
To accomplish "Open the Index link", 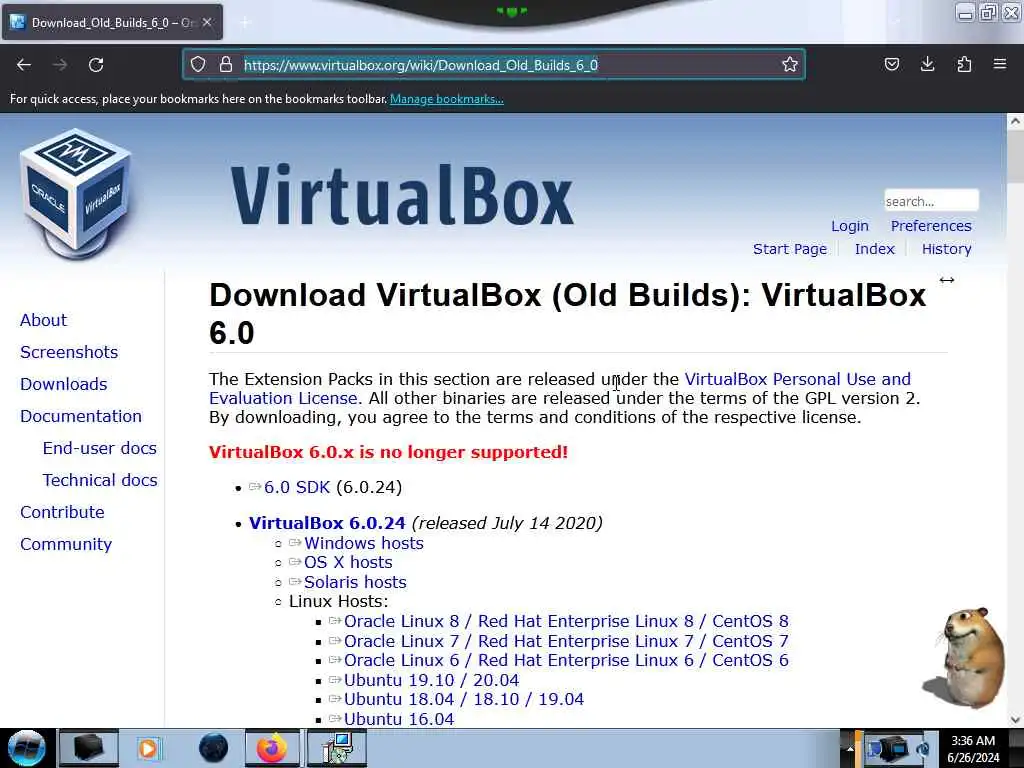I will pyautogui.click(x=874, y=249).
